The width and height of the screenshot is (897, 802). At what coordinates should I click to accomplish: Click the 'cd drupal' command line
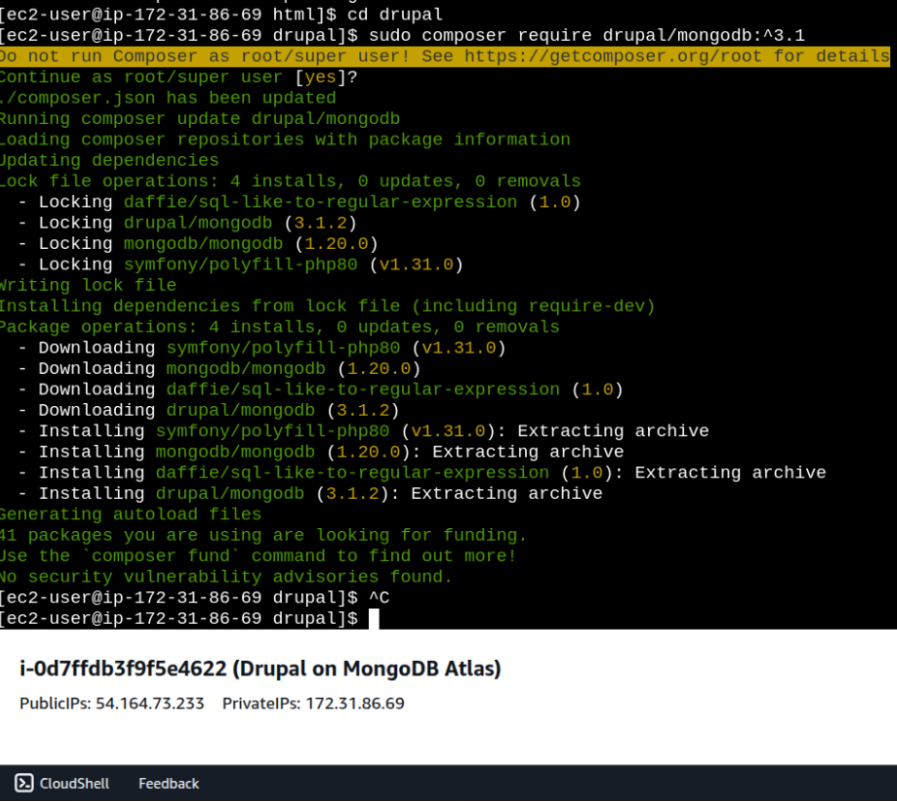395,14
